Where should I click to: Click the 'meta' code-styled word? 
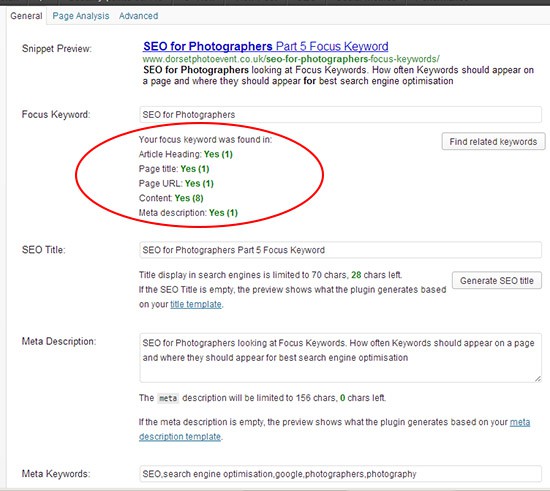tap(168, 398)
